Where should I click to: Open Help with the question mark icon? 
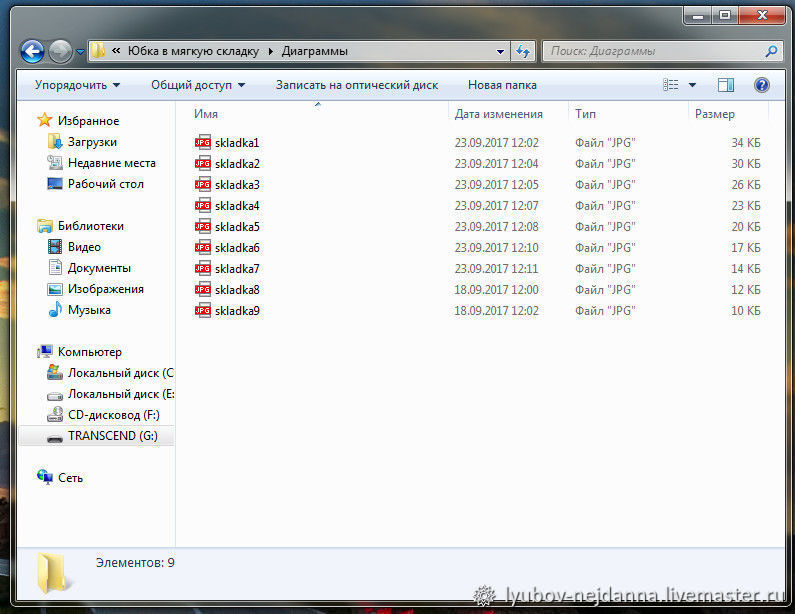pyautogui.click(x=762, y=85)
